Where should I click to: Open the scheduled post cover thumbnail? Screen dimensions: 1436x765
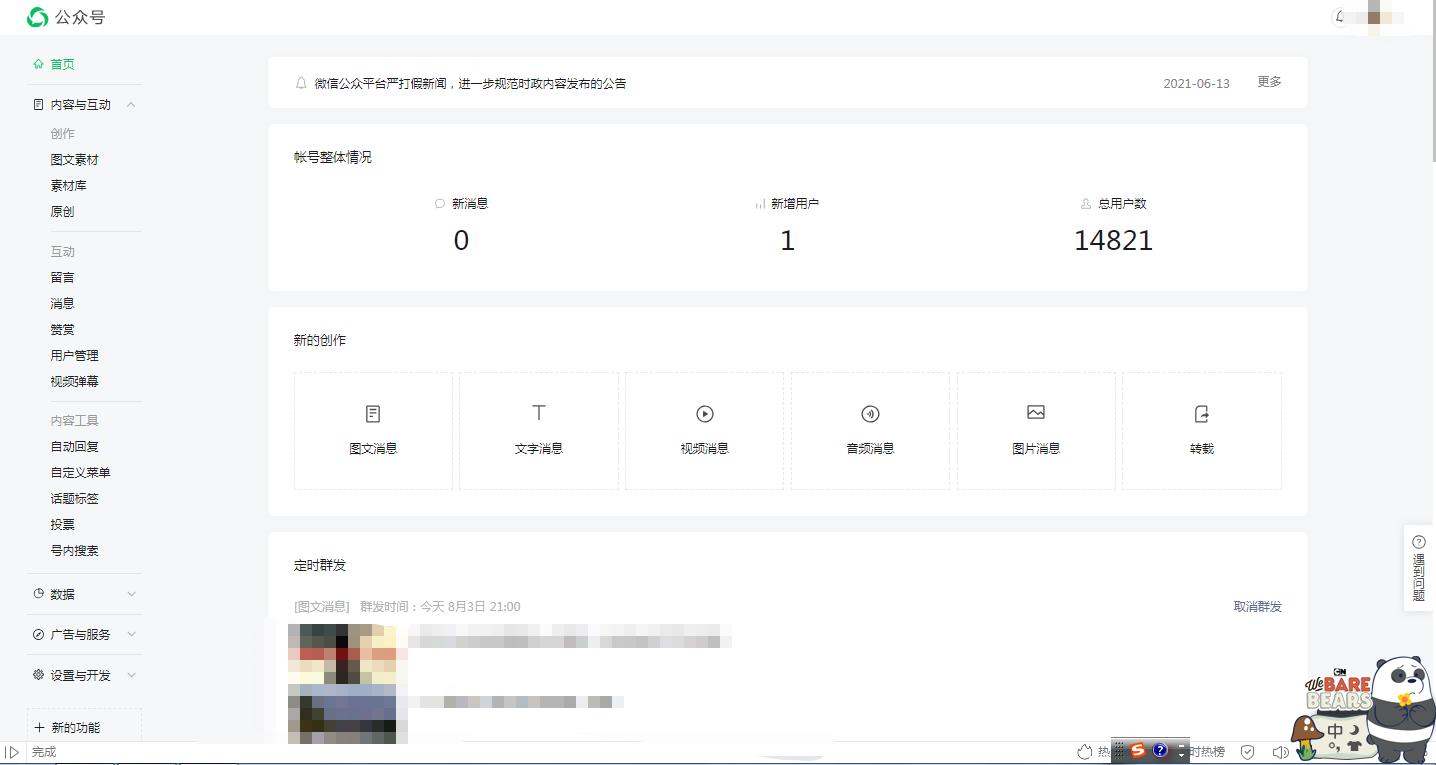pyautogui.click(x=342, y=682)
